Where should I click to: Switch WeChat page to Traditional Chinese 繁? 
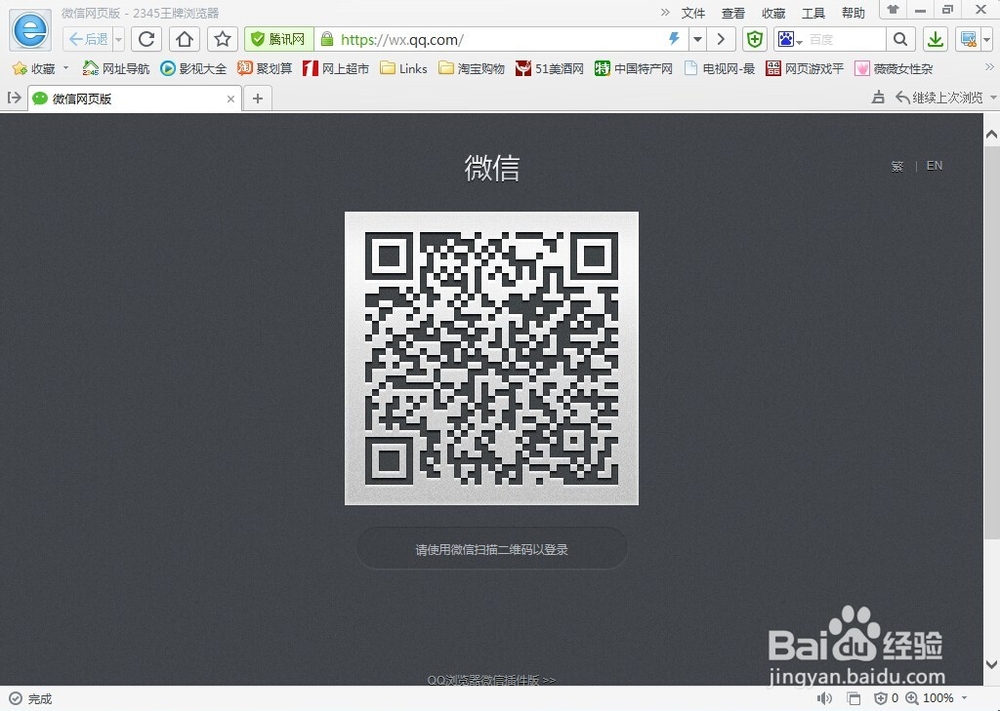click(x=897, y=166)
